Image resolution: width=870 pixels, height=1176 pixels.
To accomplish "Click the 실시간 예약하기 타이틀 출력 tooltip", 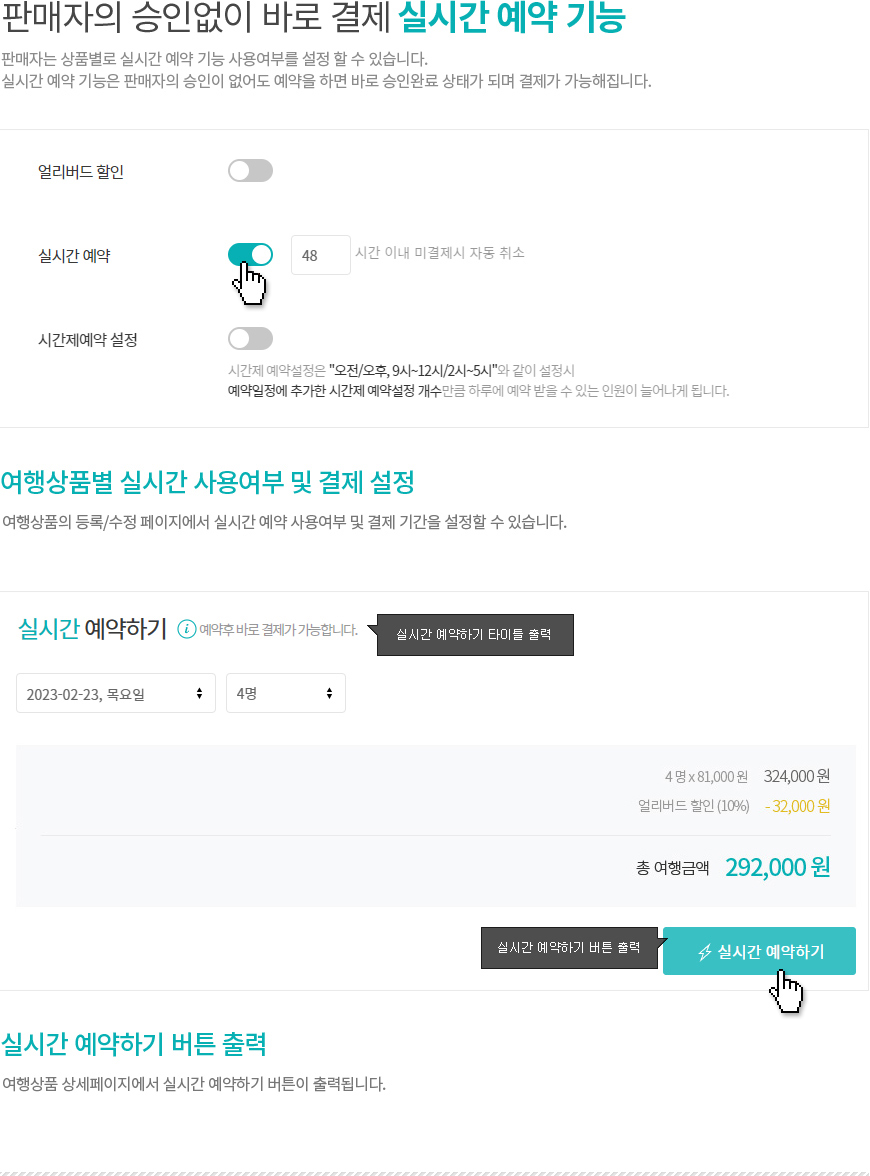I will coord(476,634).
